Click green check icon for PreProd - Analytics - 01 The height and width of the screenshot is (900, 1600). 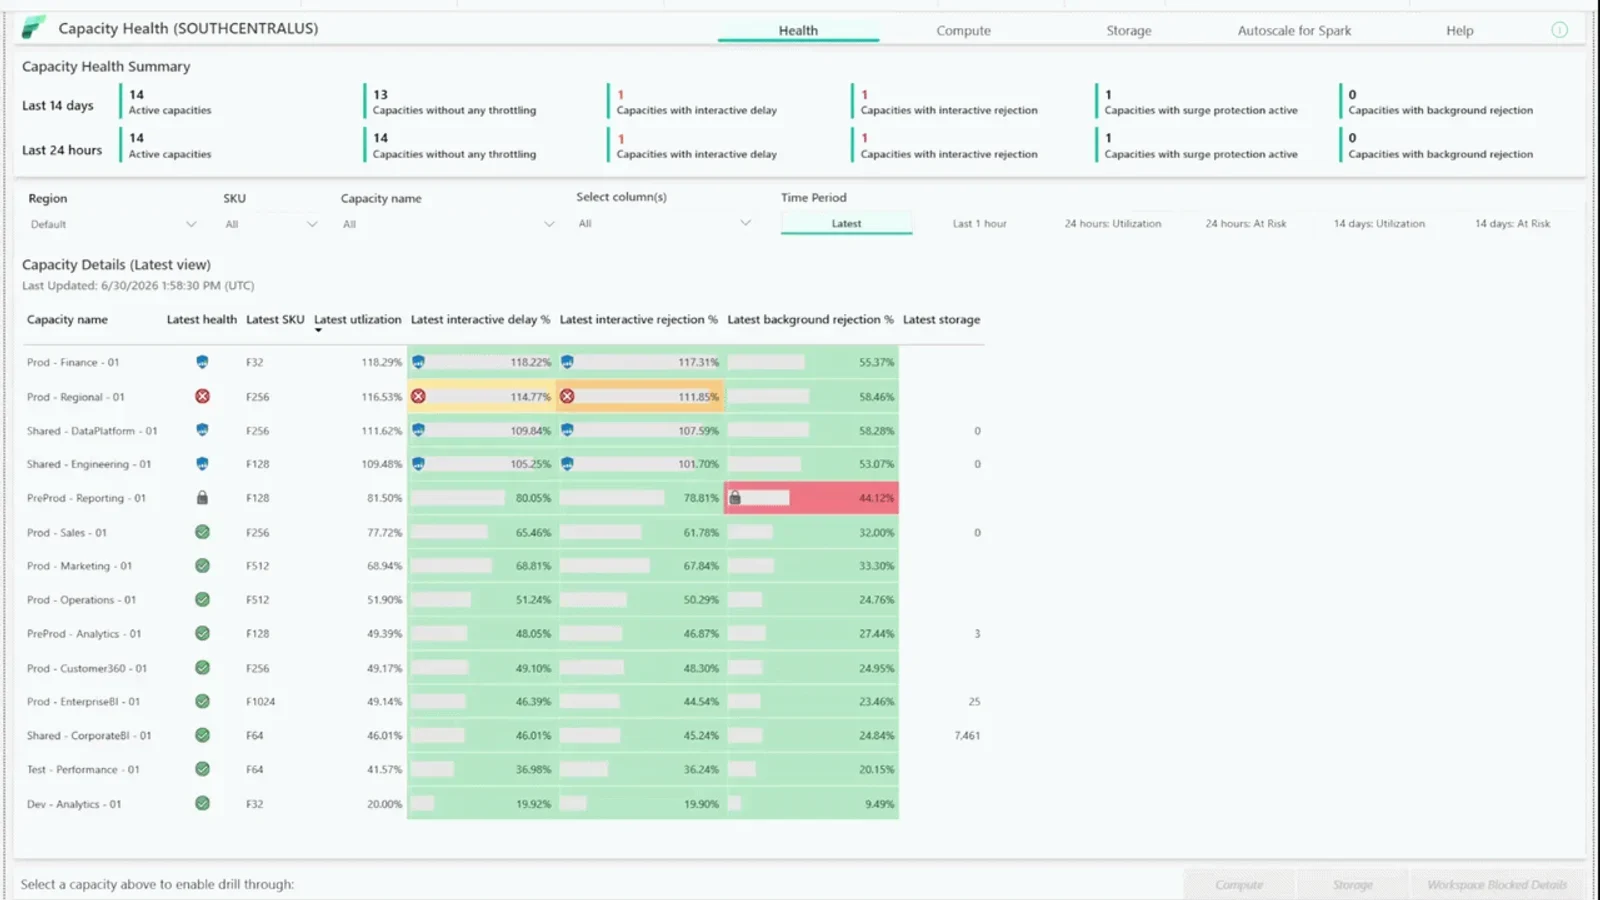click(202, 633)
